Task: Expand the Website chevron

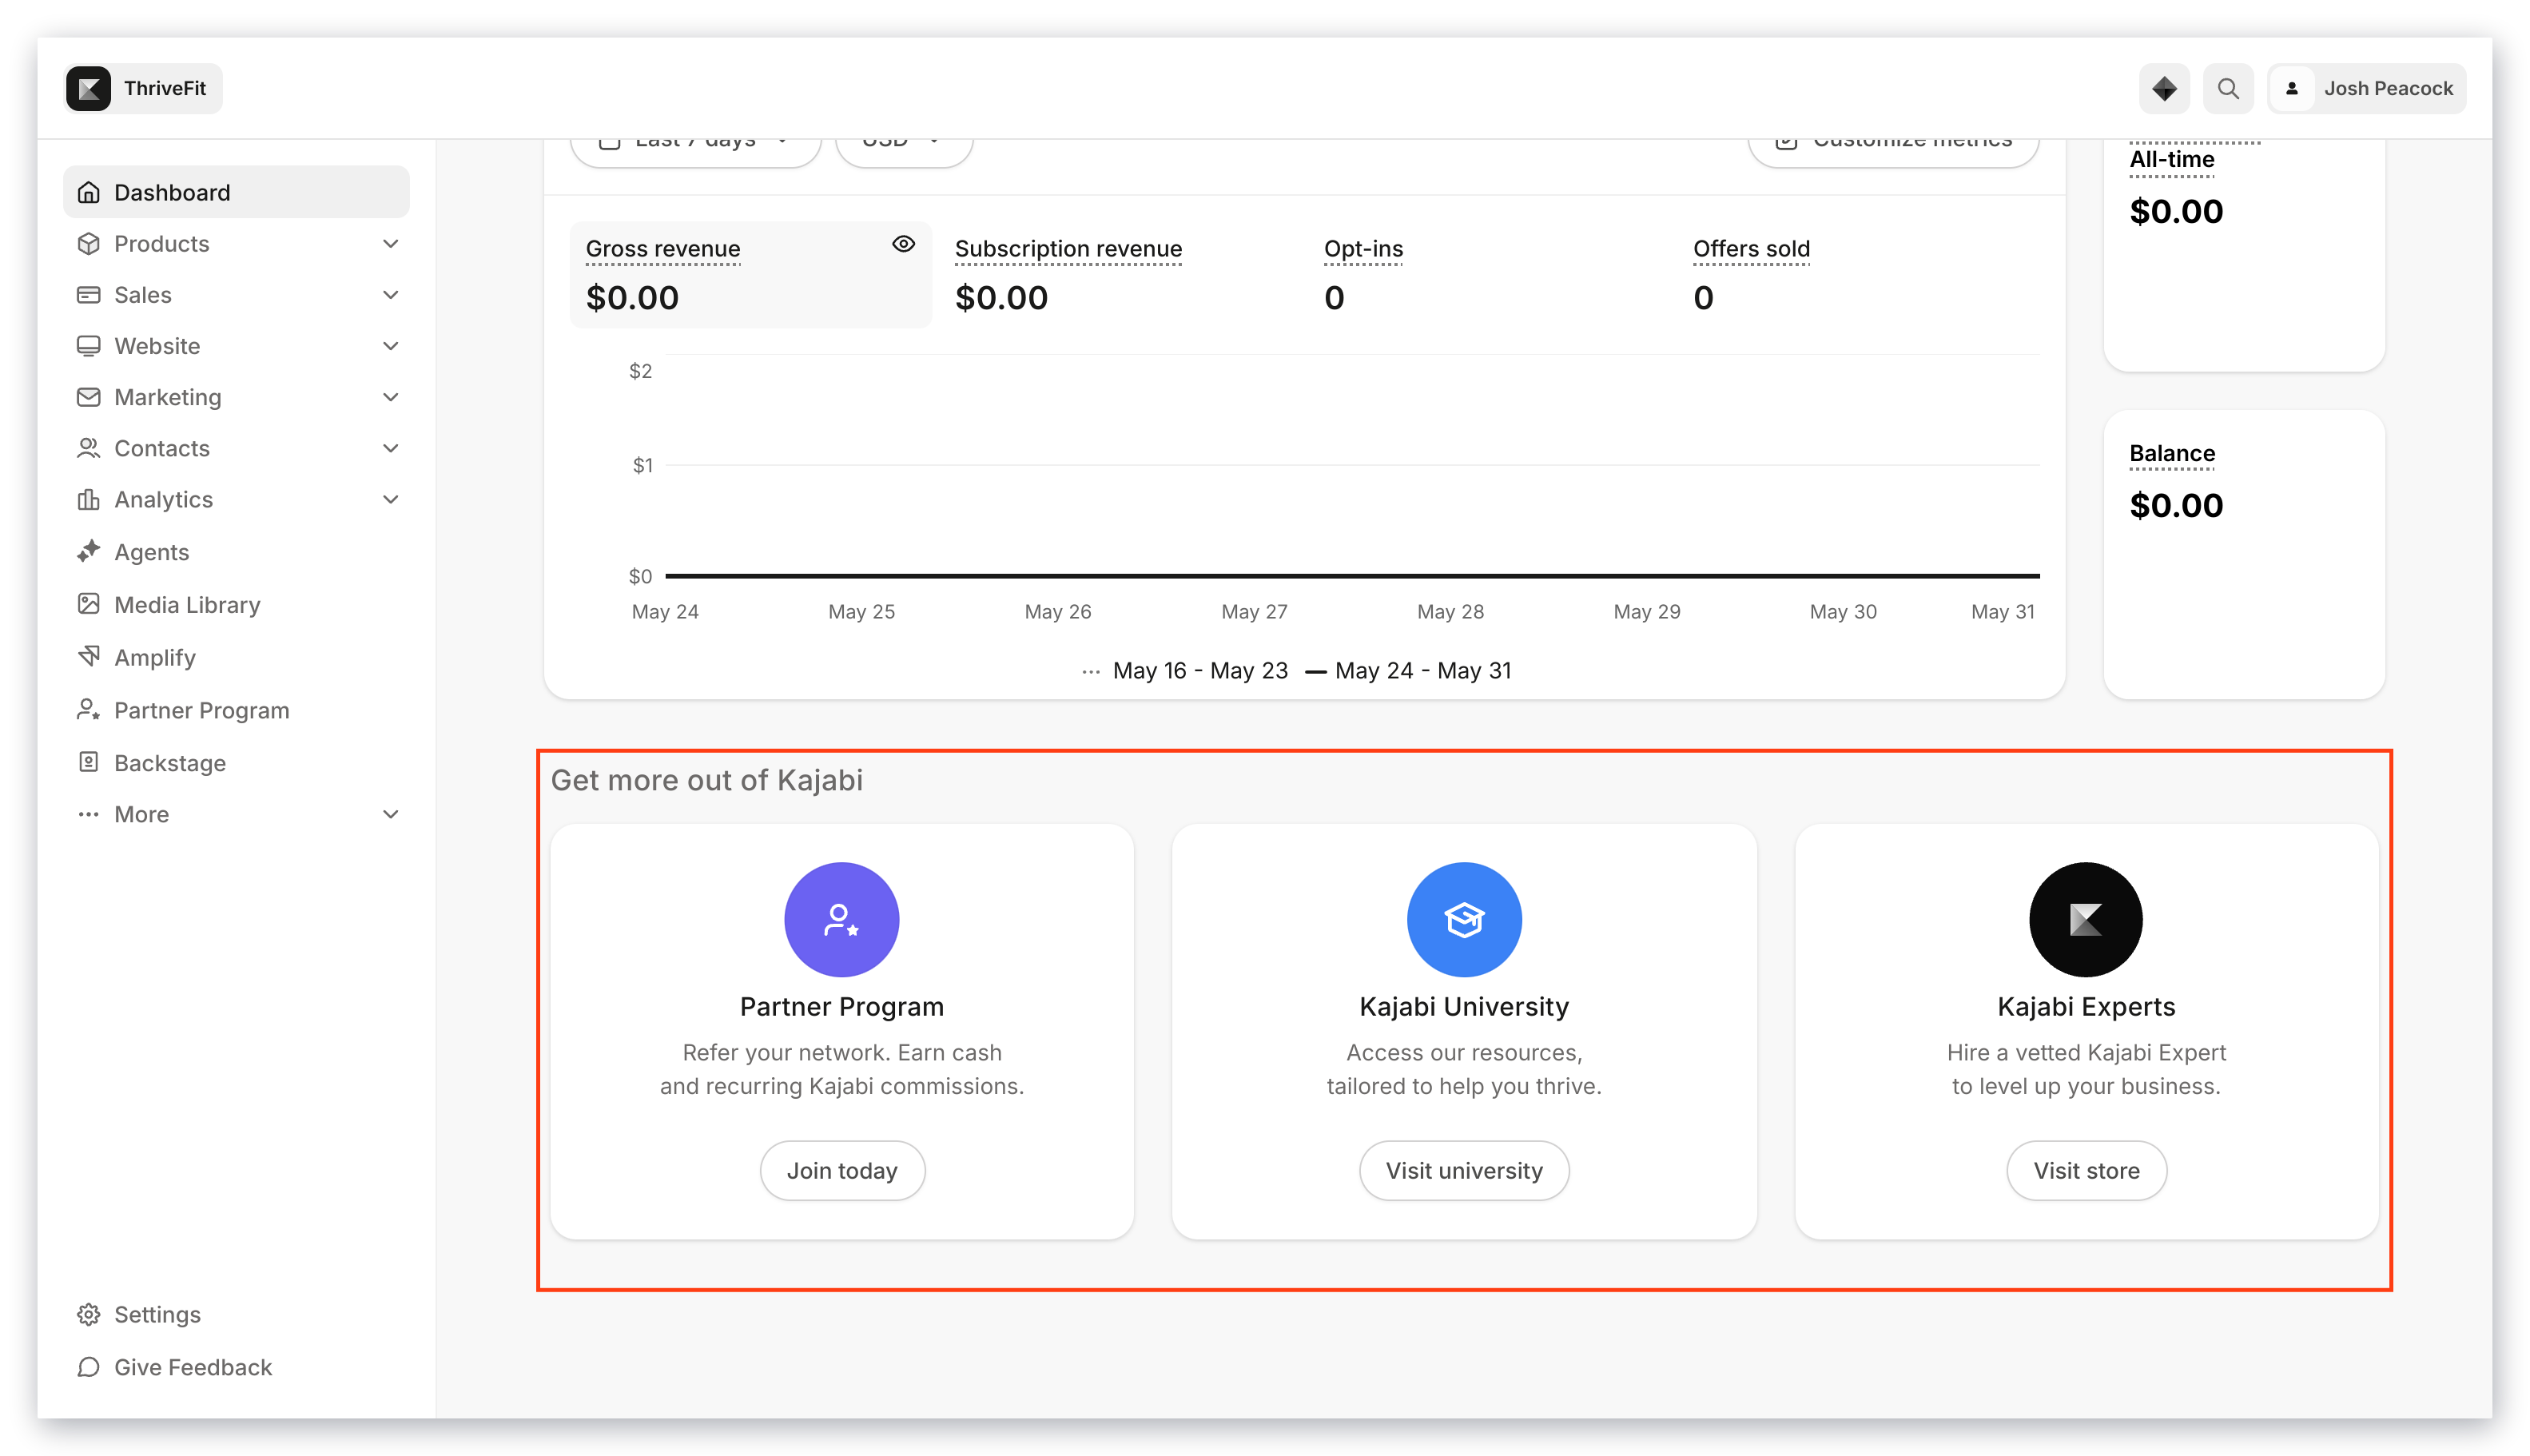Action: 391,346
